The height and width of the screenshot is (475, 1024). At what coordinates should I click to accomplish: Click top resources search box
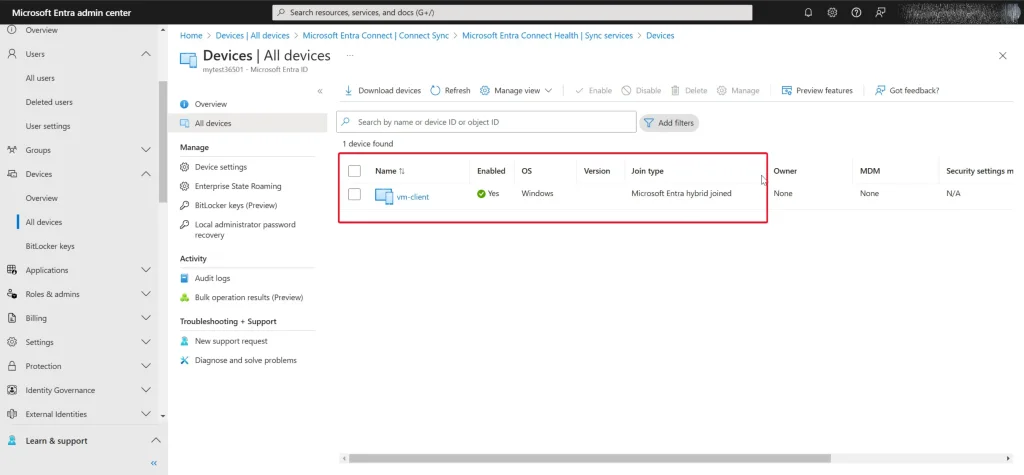coord(512,12)
